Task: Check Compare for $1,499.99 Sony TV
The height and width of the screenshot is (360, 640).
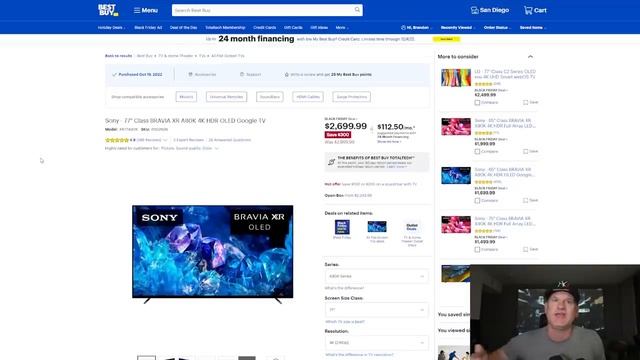Action: click(x=477, y=249)
